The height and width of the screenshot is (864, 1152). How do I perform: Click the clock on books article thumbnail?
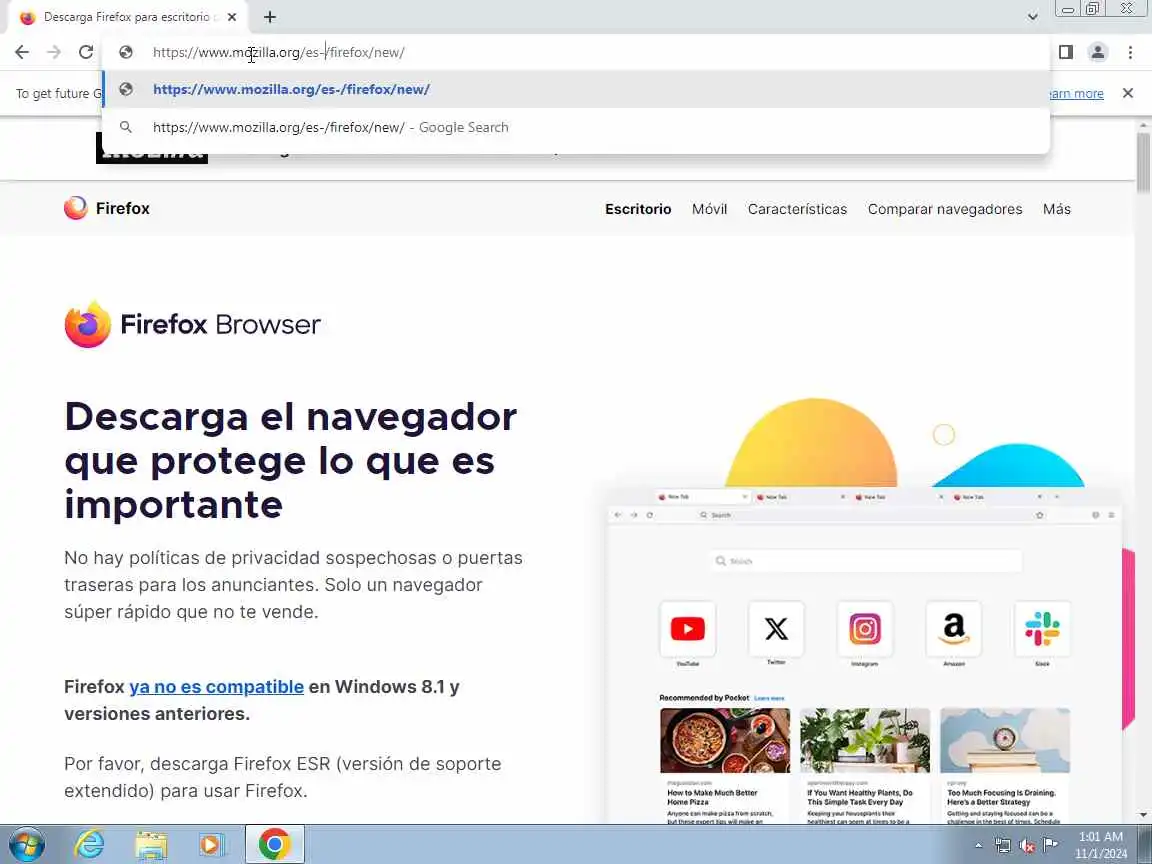tap(1004, 741)
